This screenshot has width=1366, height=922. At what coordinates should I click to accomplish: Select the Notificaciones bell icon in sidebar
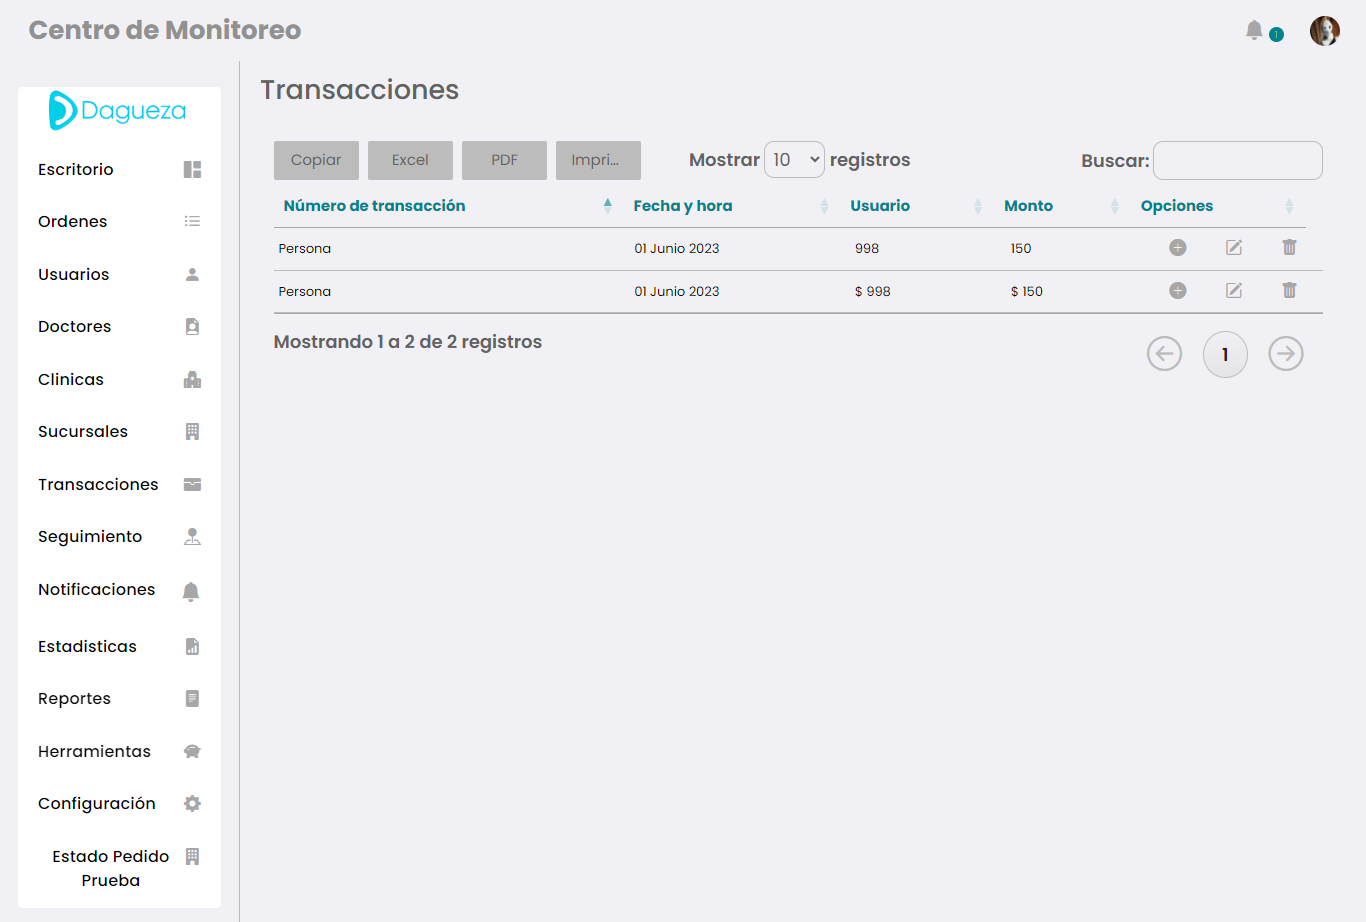tap(192, 590)
